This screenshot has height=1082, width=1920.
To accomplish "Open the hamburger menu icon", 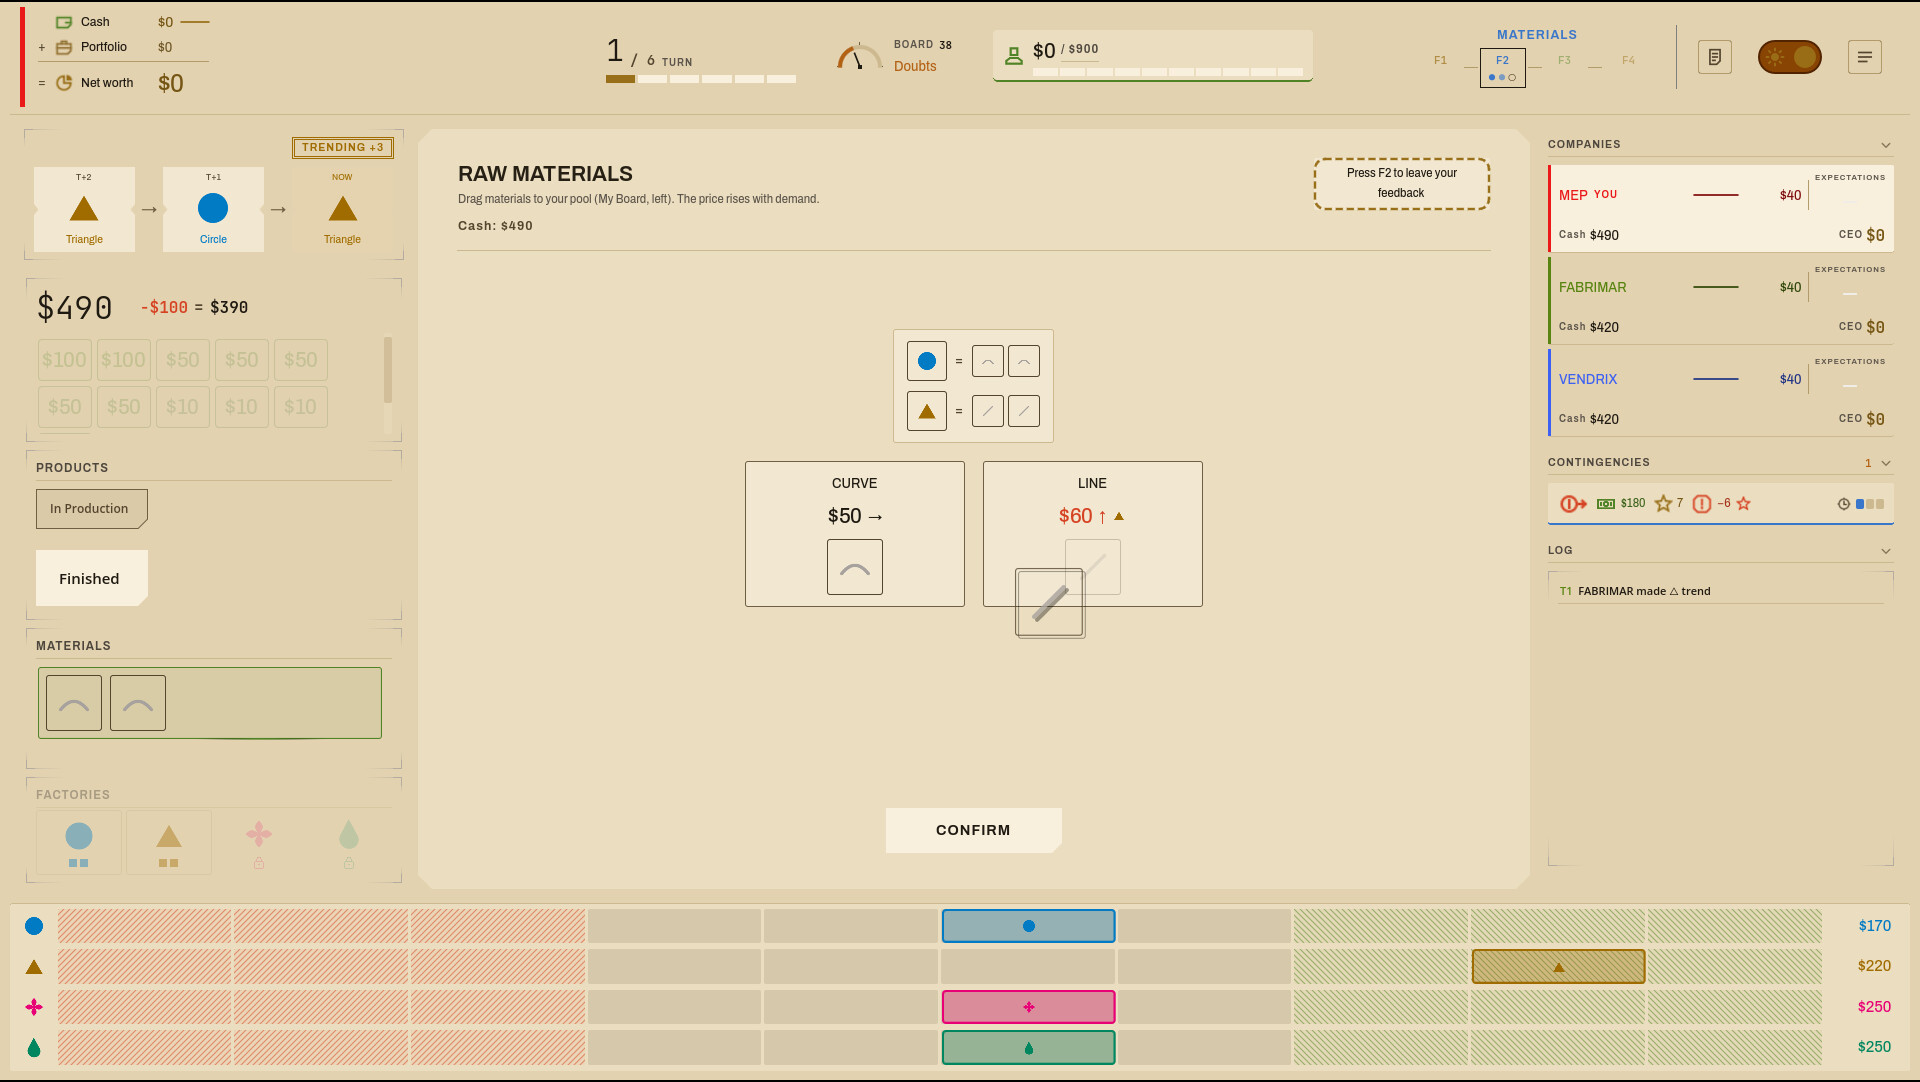I will (1865, 57).
